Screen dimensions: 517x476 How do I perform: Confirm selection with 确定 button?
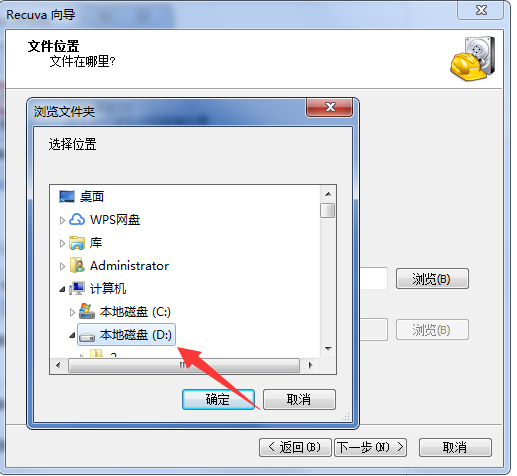pos(218,399)
